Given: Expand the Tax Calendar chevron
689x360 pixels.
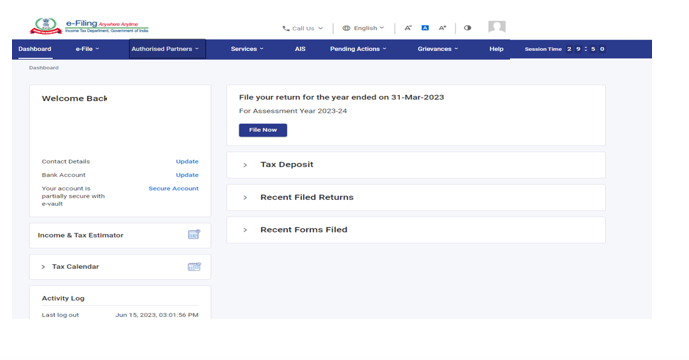Looking at the screenshot, I should point(43,267).
